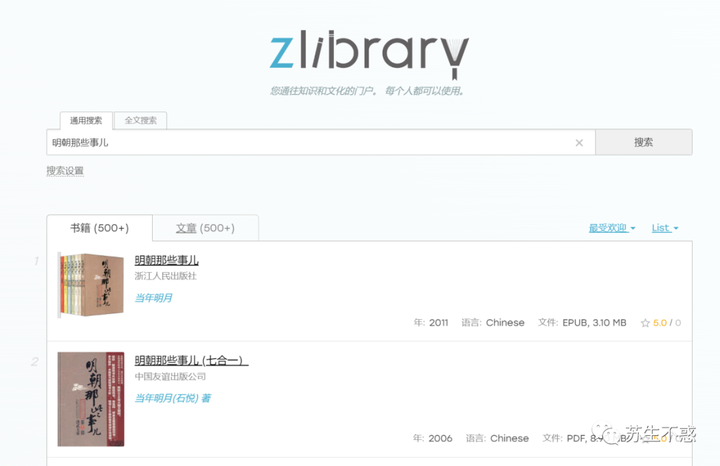
Task: Open the author link 当年明月
Action: 153,298
